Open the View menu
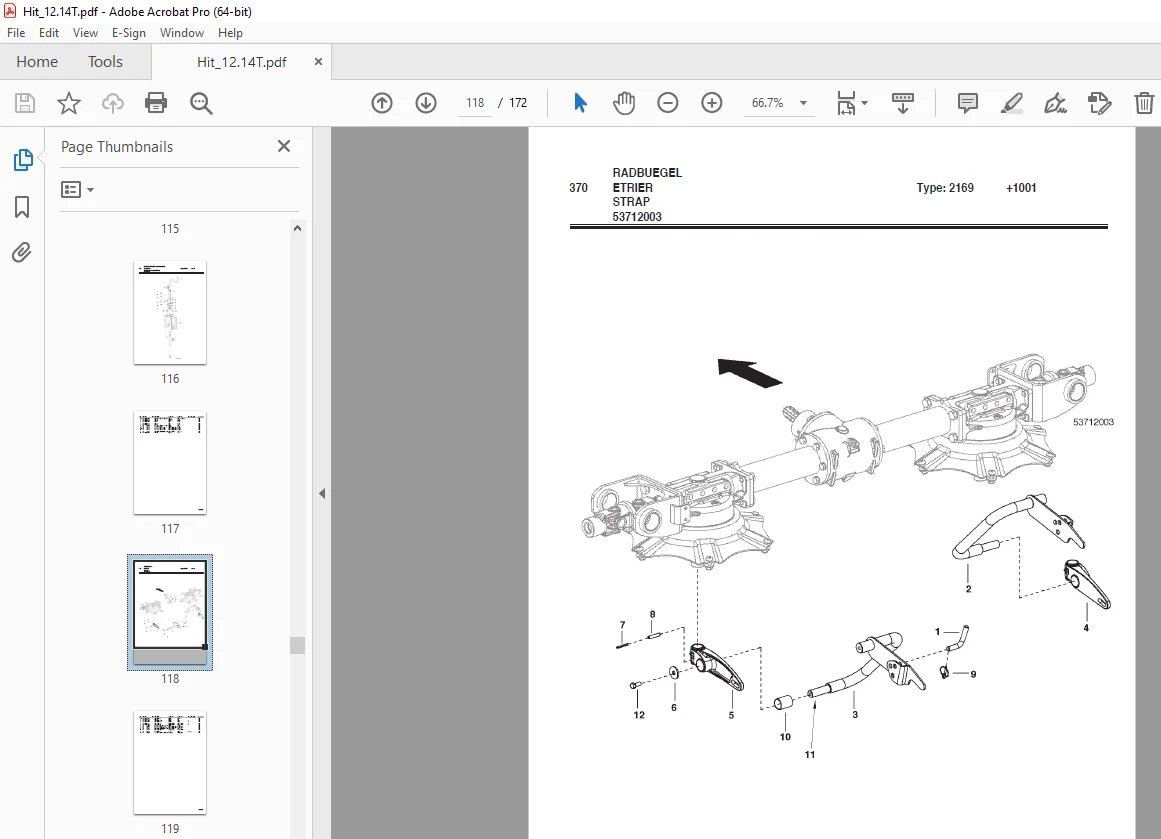 pyautogui.click(x=85, y=33)
